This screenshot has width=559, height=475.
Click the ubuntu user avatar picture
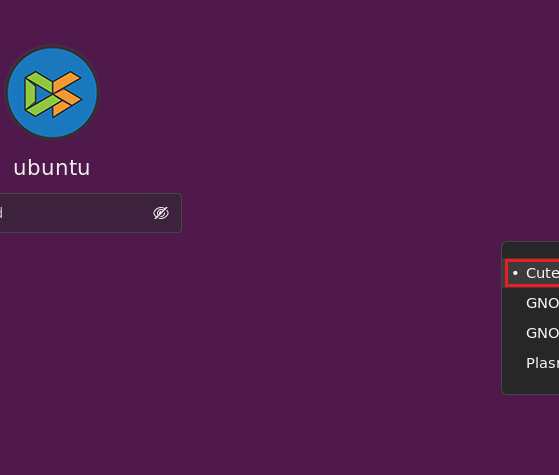click(x=52, y=92)
